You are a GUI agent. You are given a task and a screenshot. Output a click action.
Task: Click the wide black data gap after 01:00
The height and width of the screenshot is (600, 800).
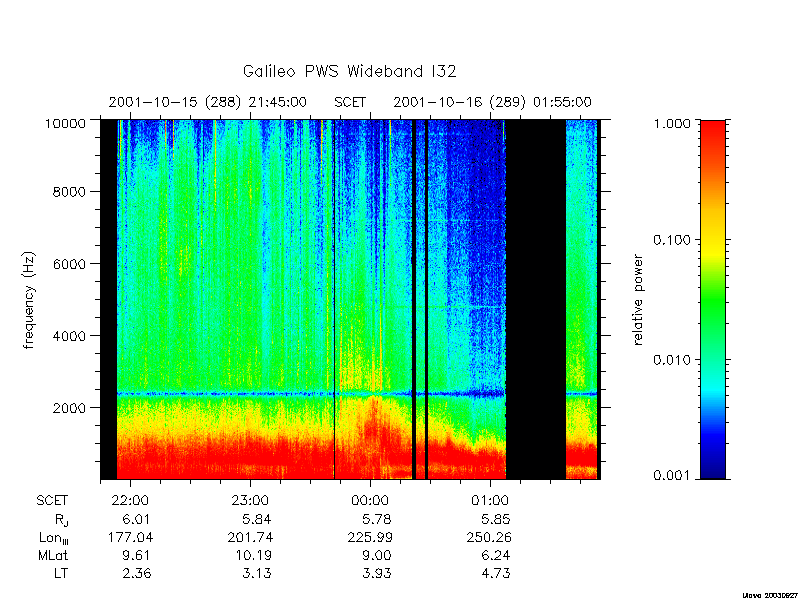[x=536, y=300]
